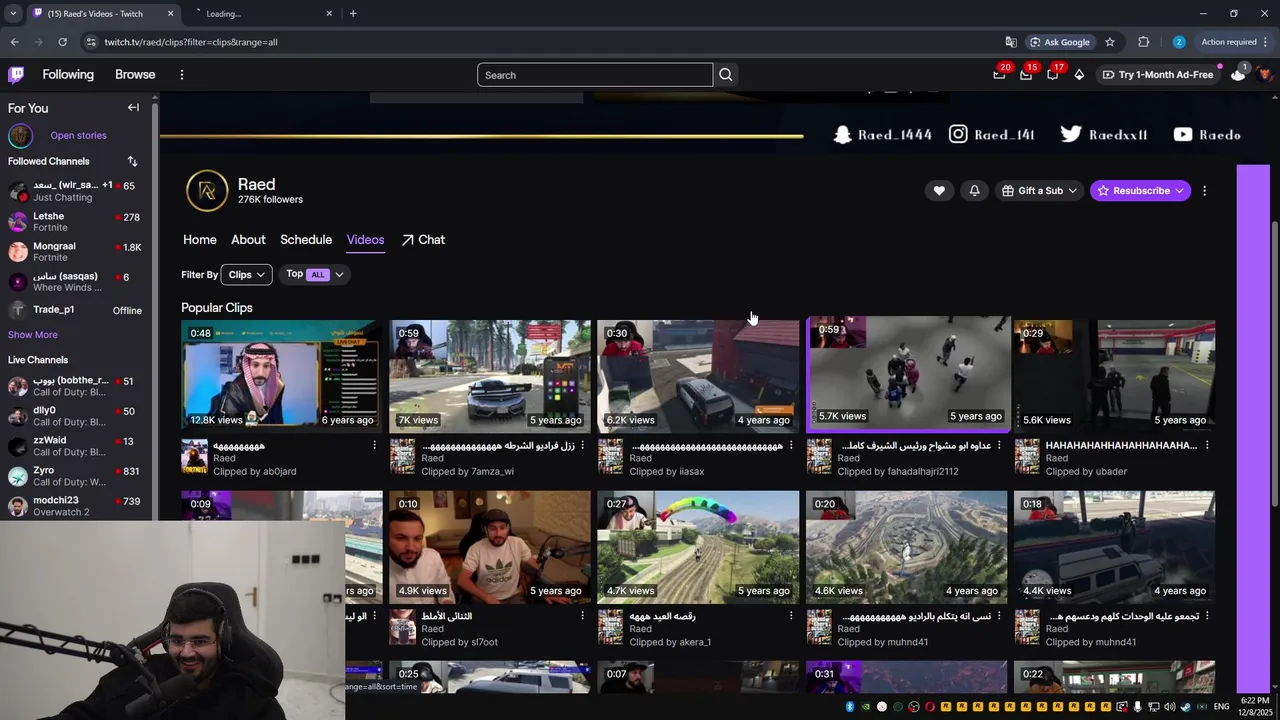
Task: Click the search magnifier button
Action: pyautogui.click(x=726, y=75)
